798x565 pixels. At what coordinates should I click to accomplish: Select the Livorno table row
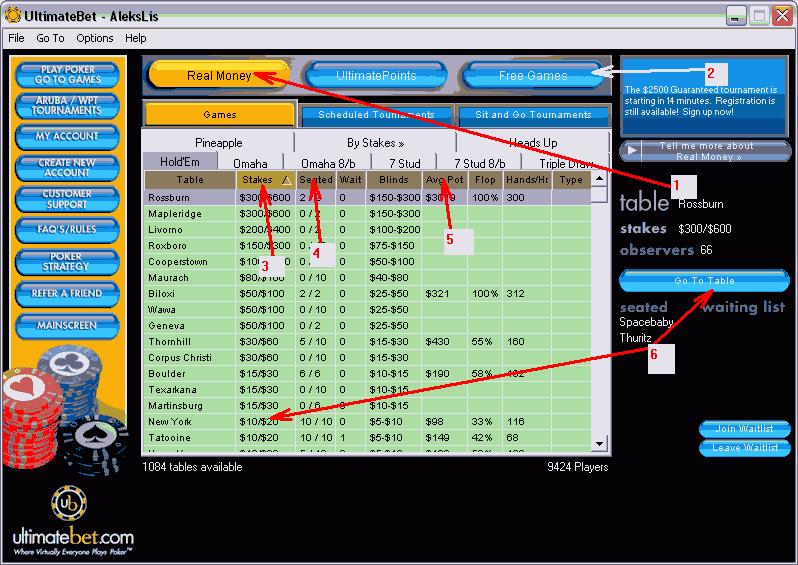coord(367,230)
